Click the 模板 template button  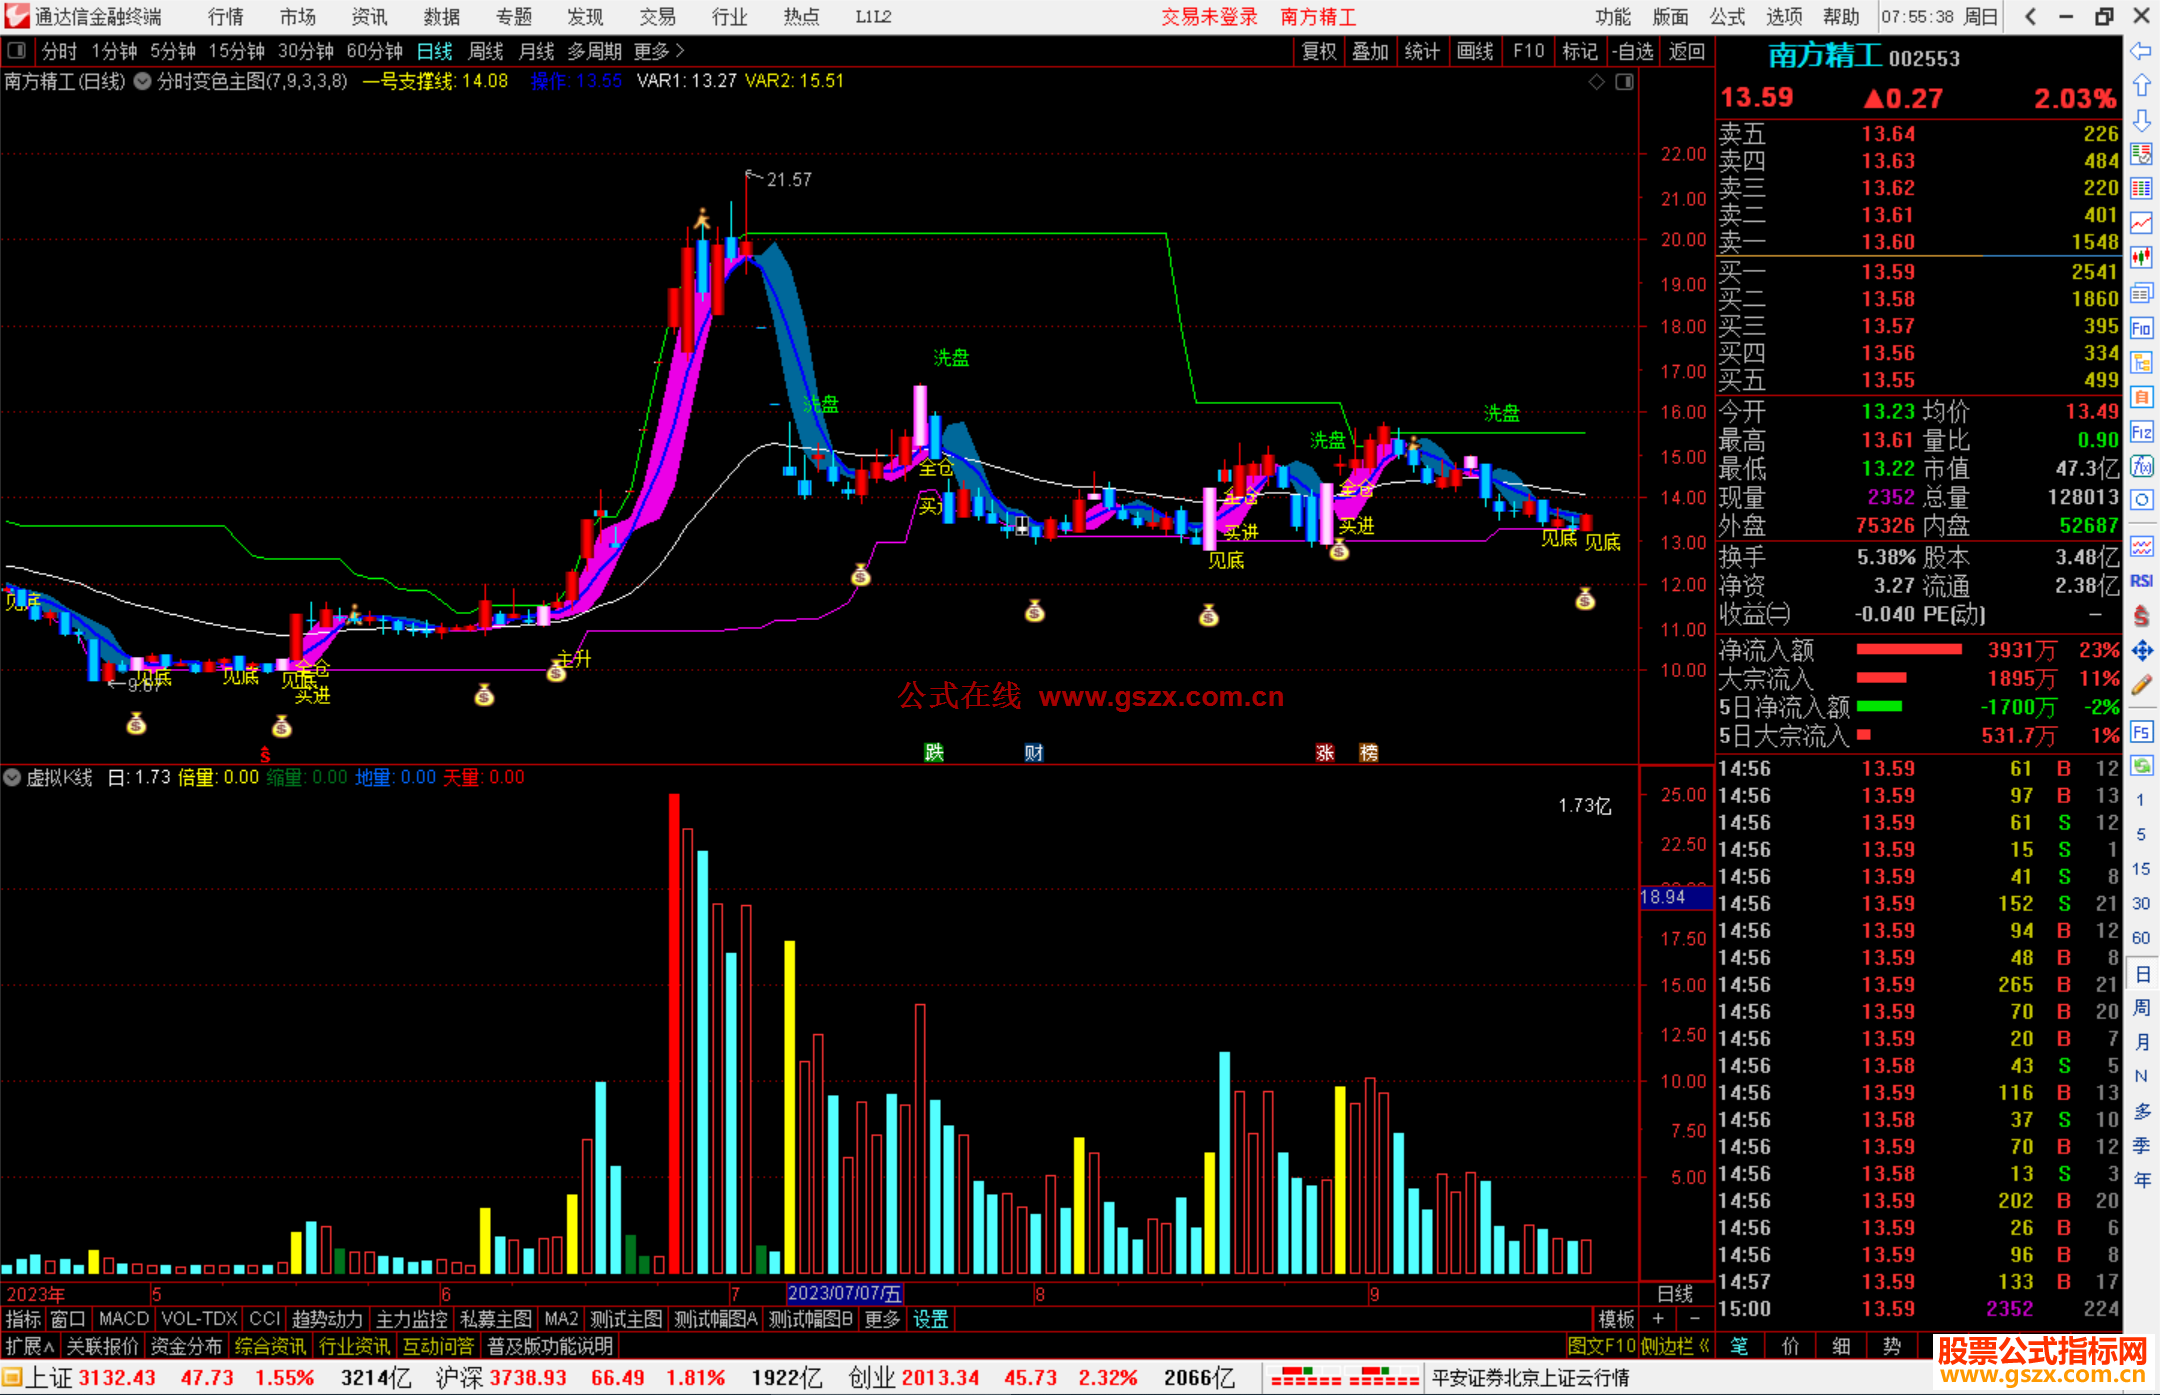tap(1616, 1319)
